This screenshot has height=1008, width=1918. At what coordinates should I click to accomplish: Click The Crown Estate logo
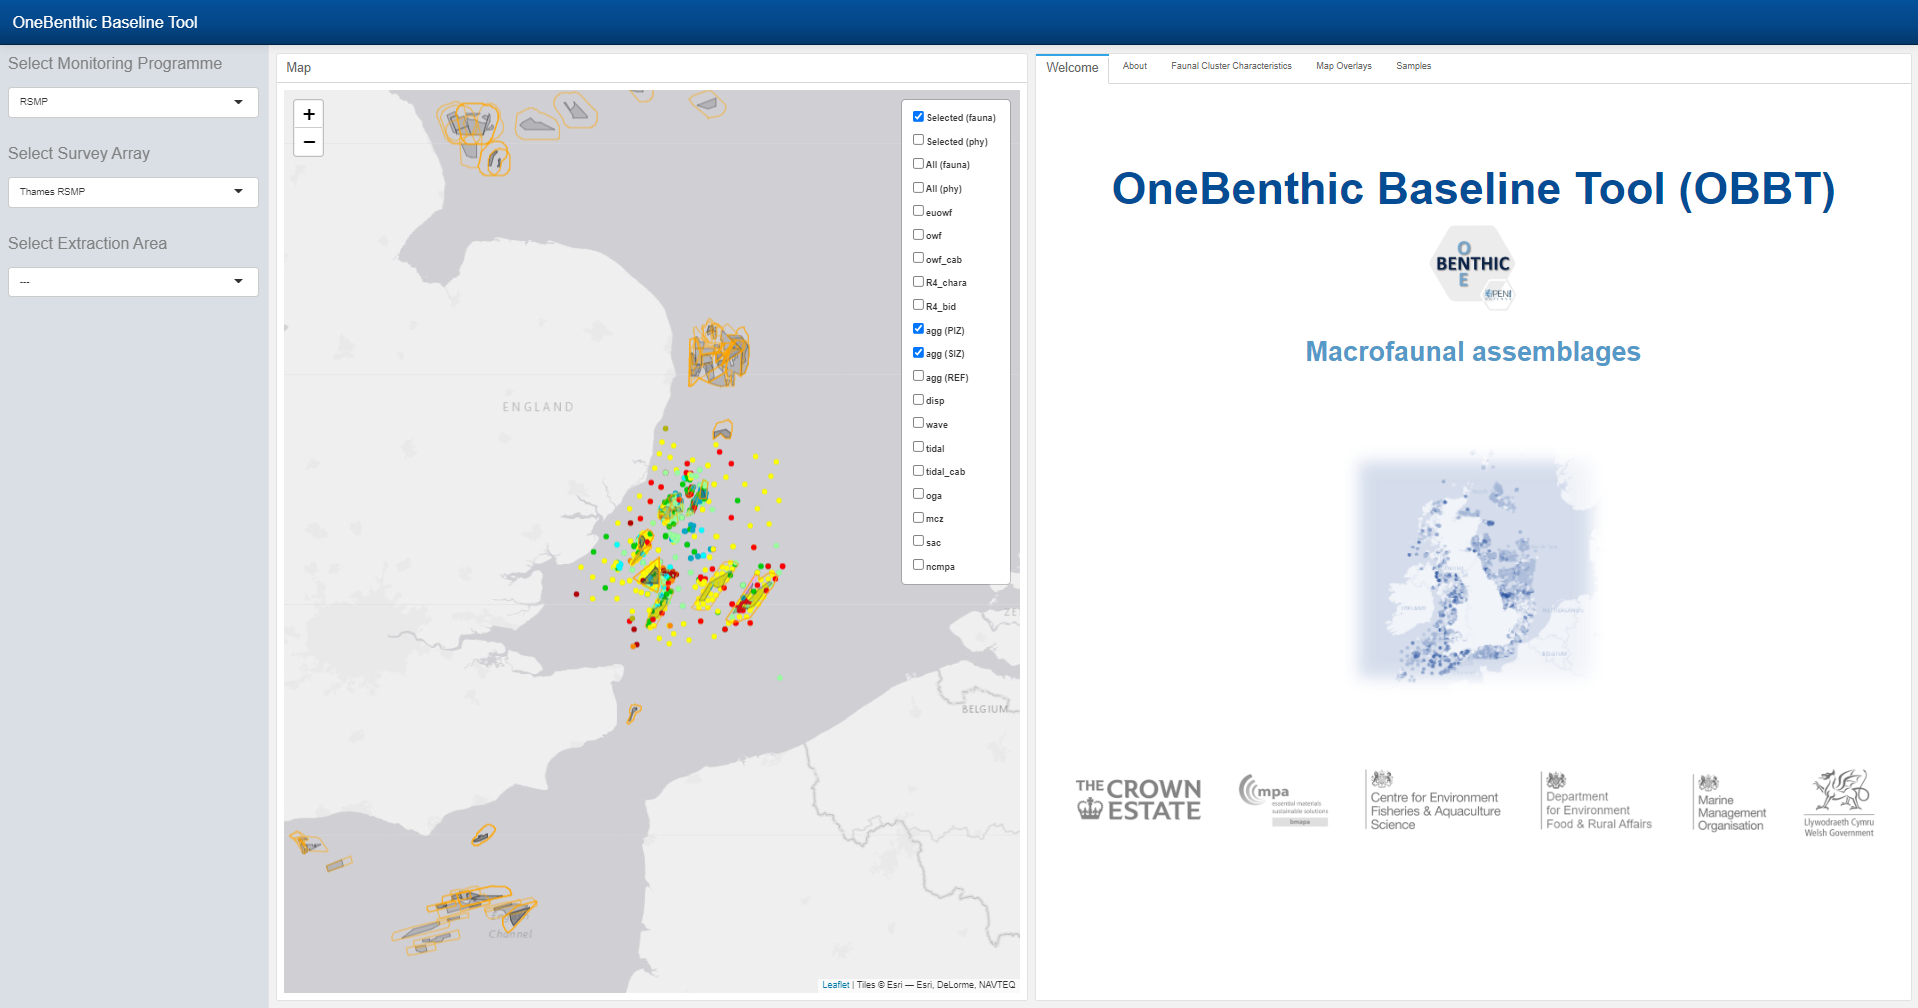(1138, 800)
